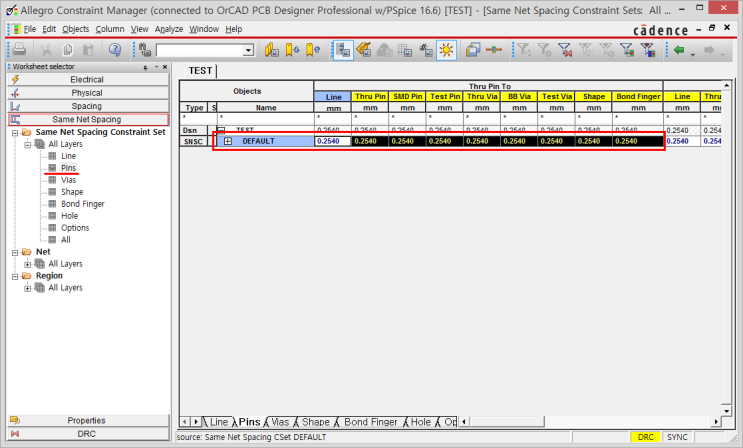Click the Find binoculars icon beside the search box
Viewport: 743px width, 448px height.
pos(145,49)
